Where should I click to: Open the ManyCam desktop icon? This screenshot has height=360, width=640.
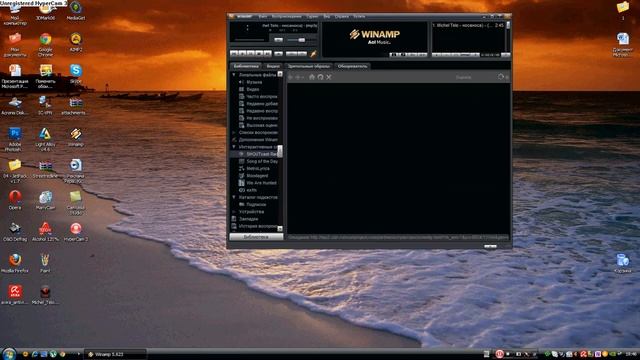pyautogui.click(x=45, y=200)
